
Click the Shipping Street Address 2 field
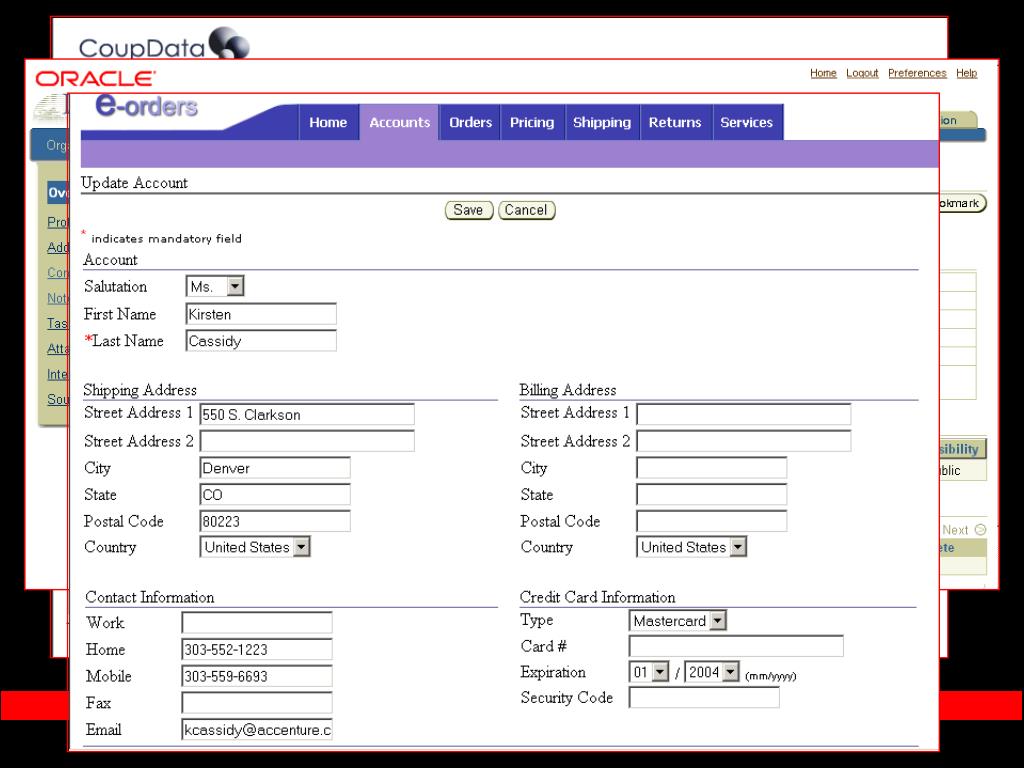307,441
